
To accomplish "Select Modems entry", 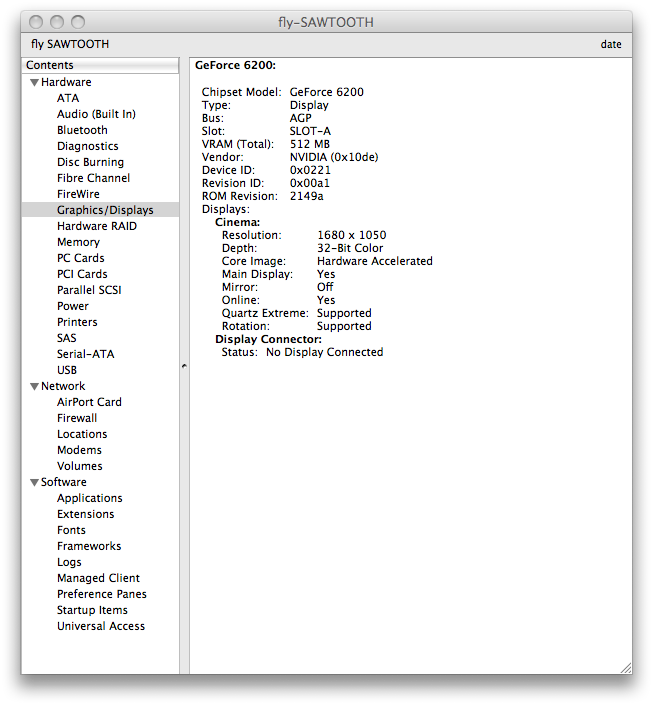I will coord(79,450).
